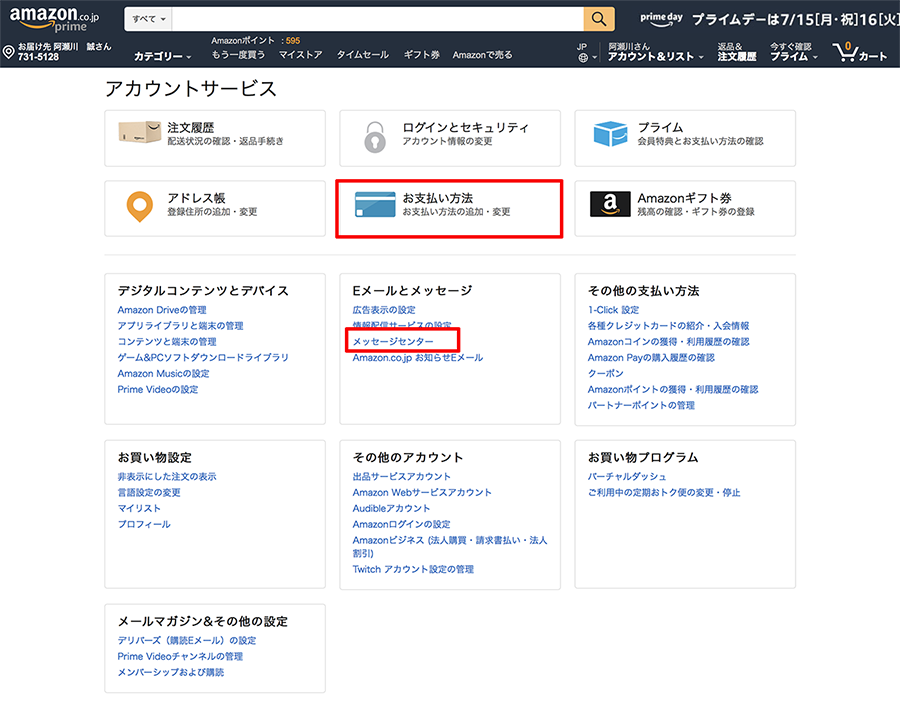Open 1-Click 設定 link

613,310
